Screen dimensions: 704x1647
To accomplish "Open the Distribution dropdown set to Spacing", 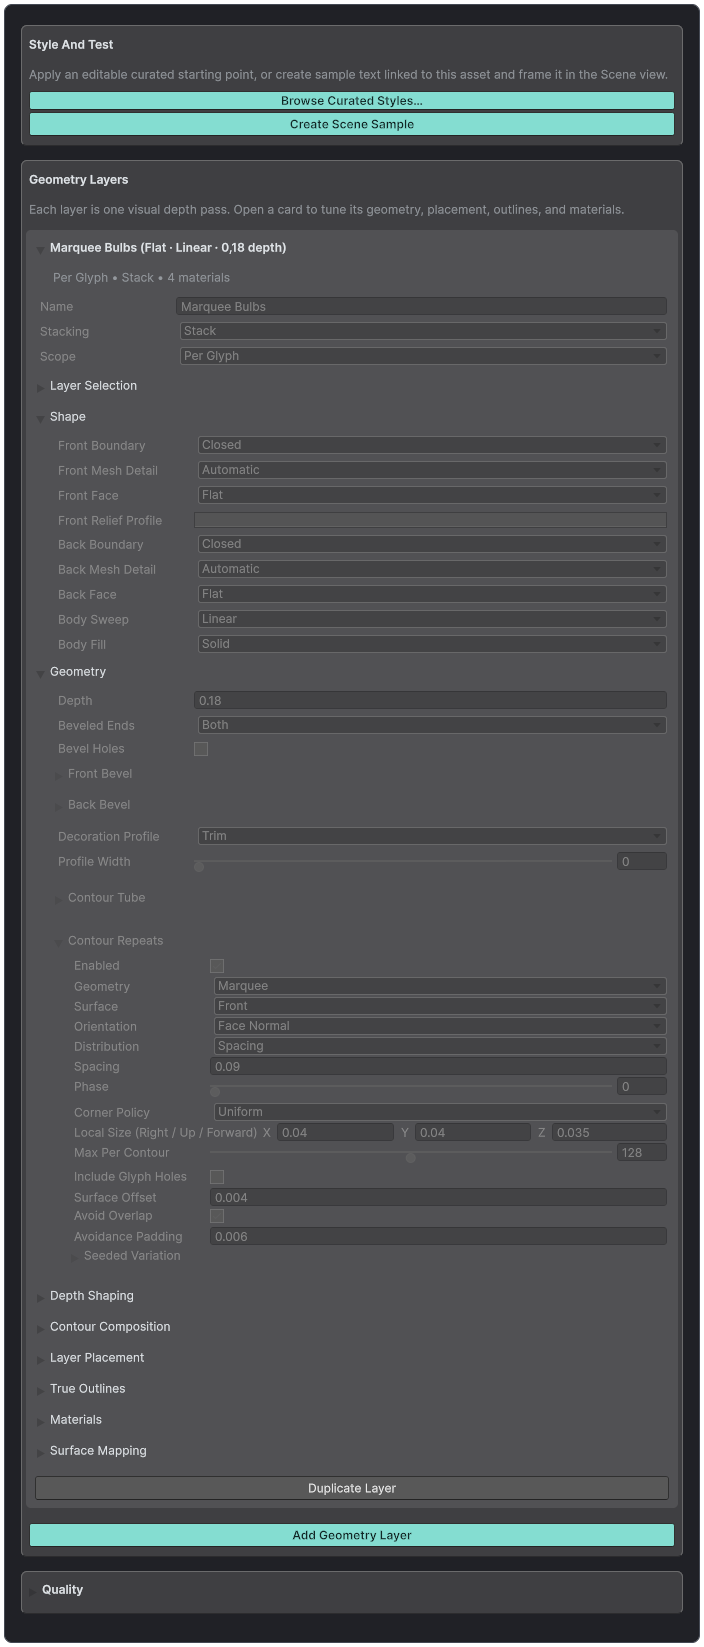I will pos(440,1046).
